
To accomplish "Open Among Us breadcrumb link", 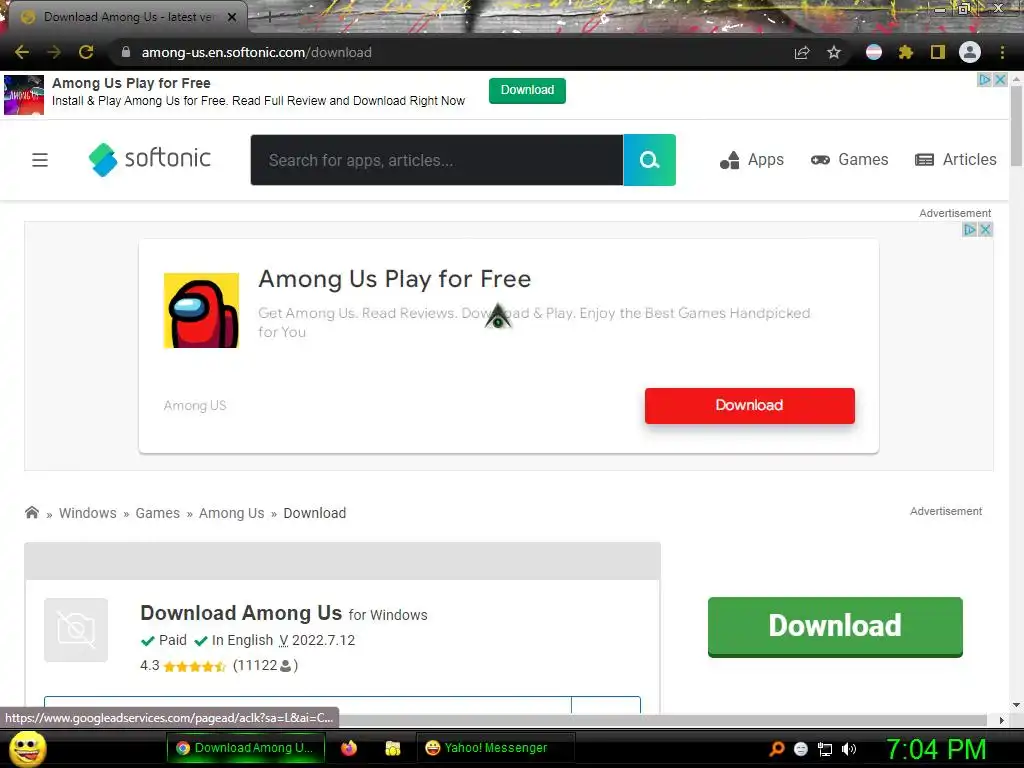I will 232,513.
